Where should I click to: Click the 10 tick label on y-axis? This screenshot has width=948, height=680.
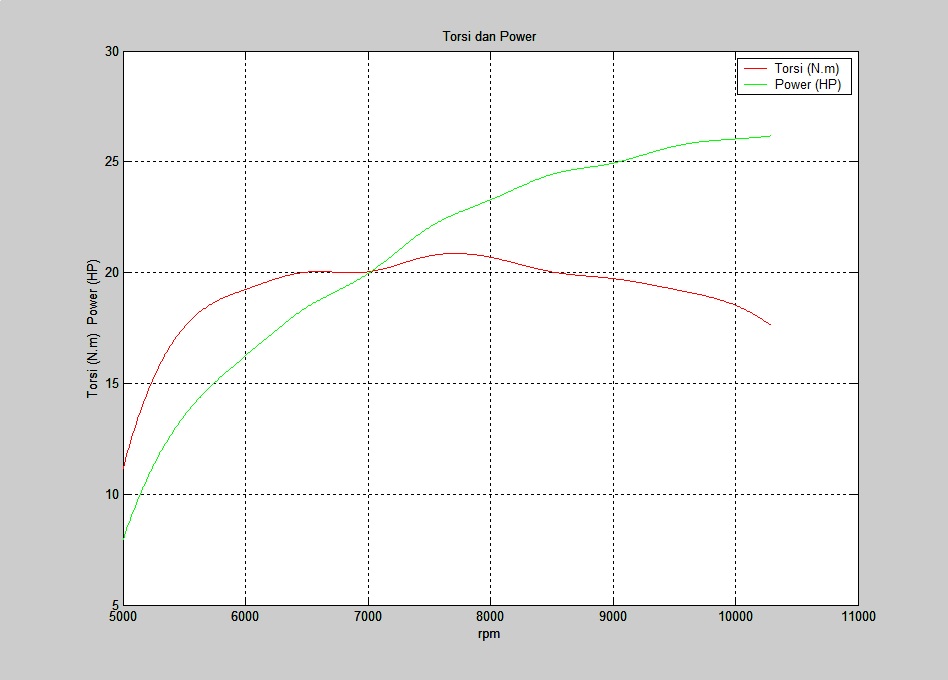112,495
